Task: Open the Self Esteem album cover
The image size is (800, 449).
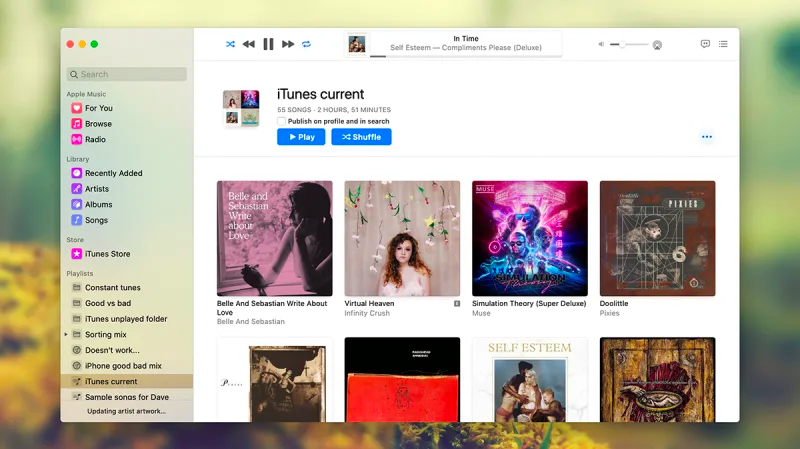Action: click(530, 380)
